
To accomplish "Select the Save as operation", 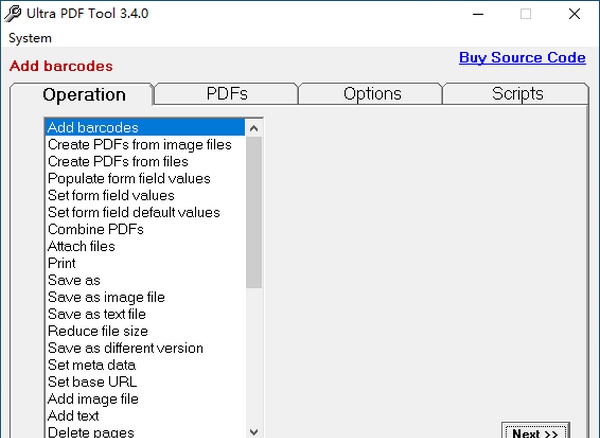I will (145, 280).
